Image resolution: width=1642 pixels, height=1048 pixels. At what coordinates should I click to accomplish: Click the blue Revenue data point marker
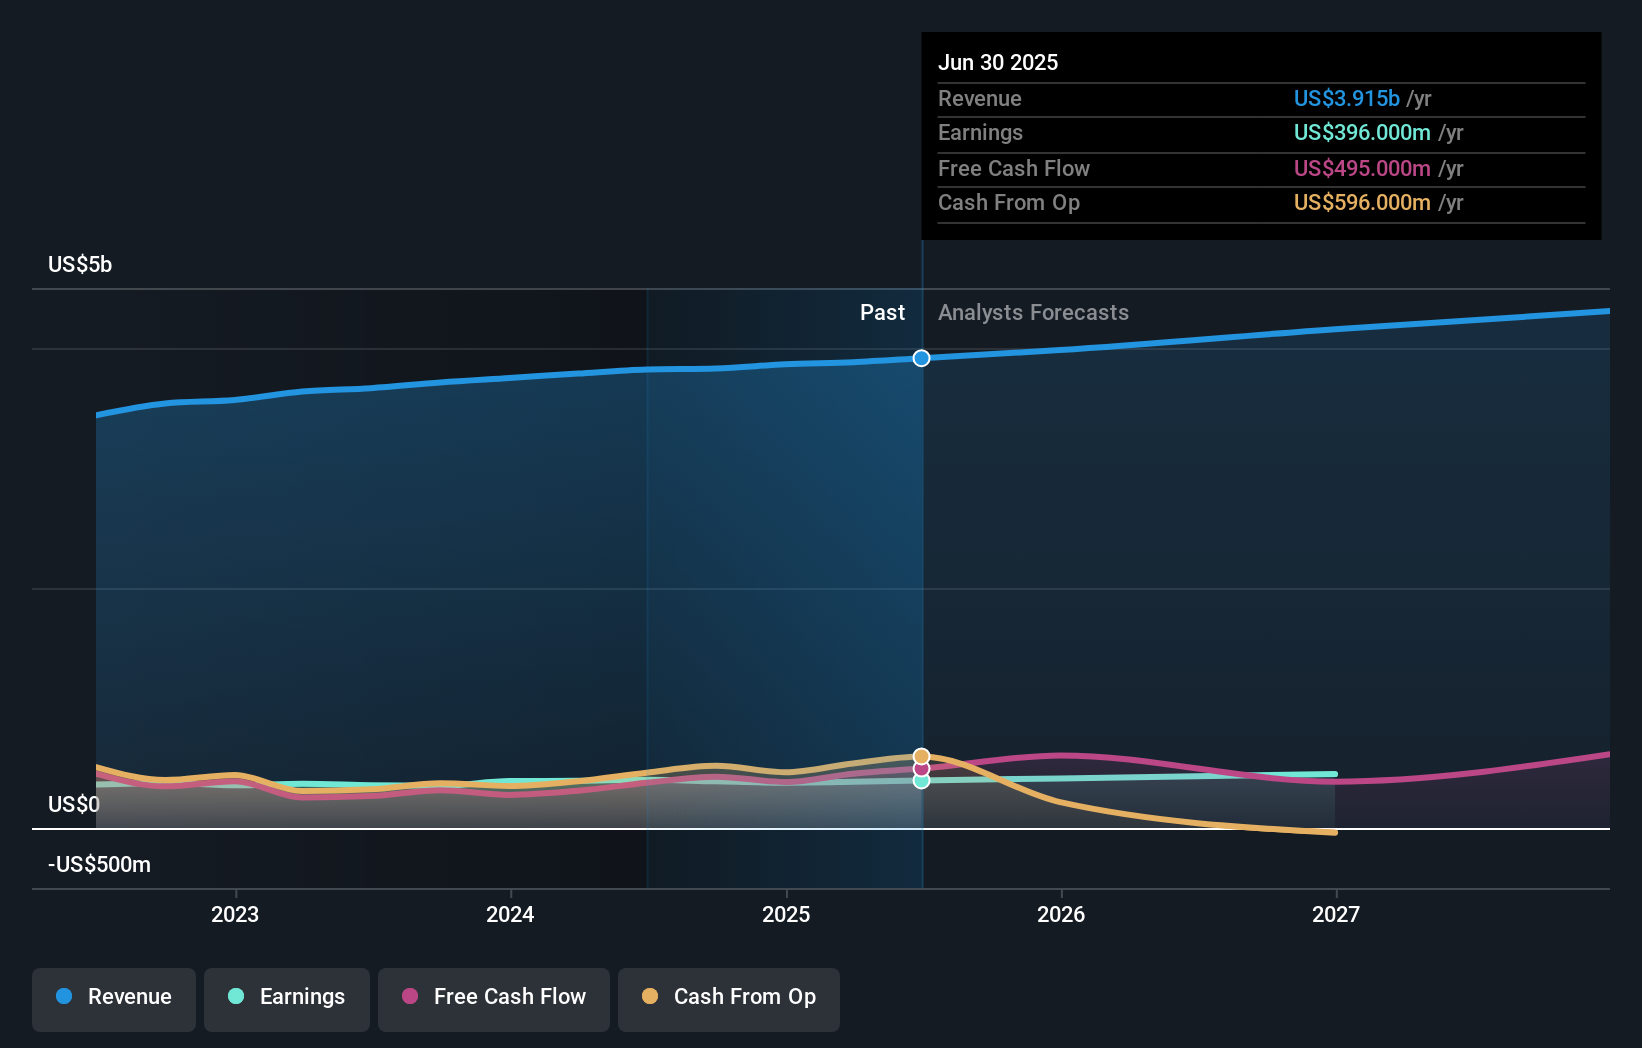click(x=921, y=358)
